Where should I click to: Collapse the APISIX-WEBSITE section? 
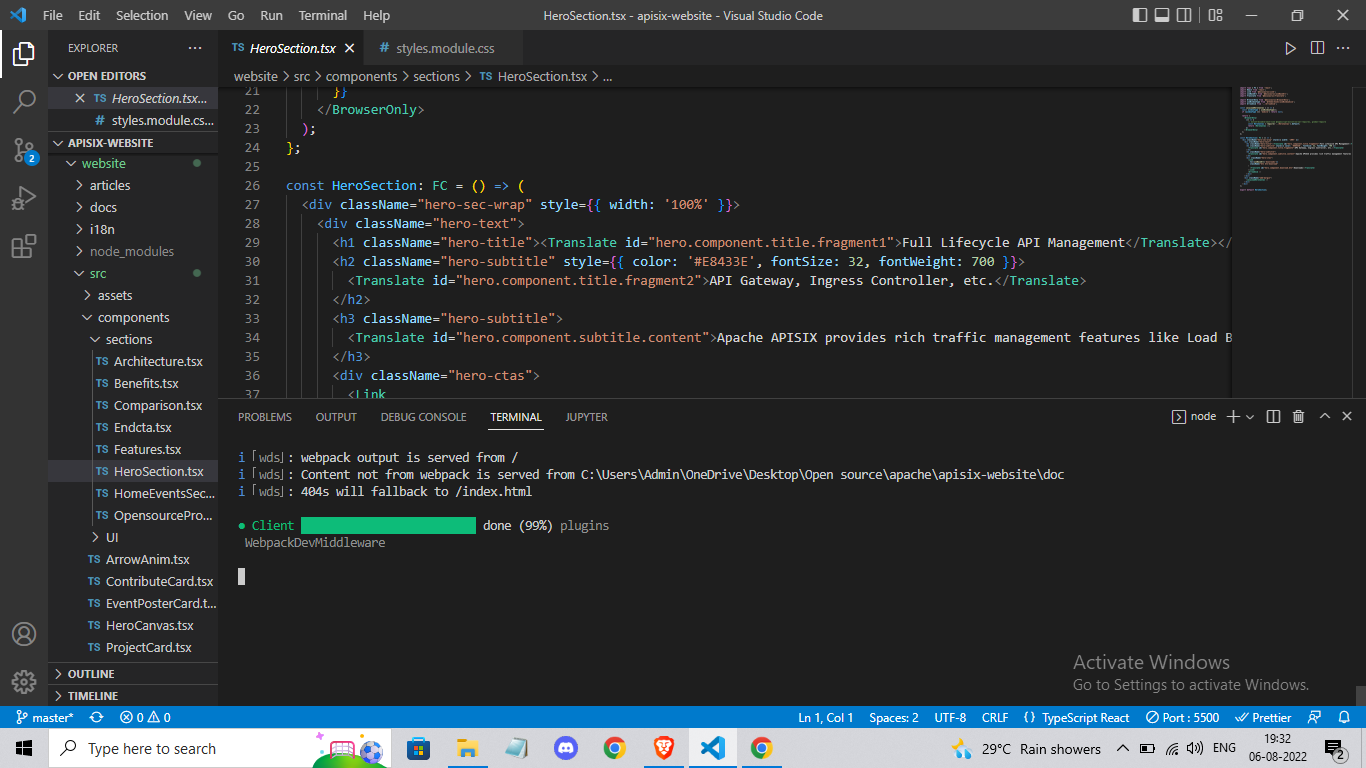point(133,143)
